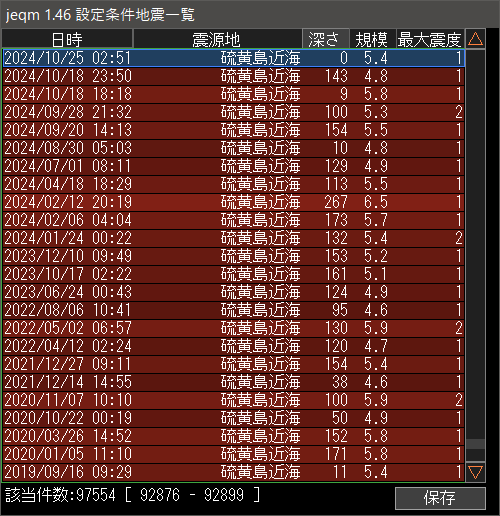Save the earthquake list with 保存 button

(440, 498)
